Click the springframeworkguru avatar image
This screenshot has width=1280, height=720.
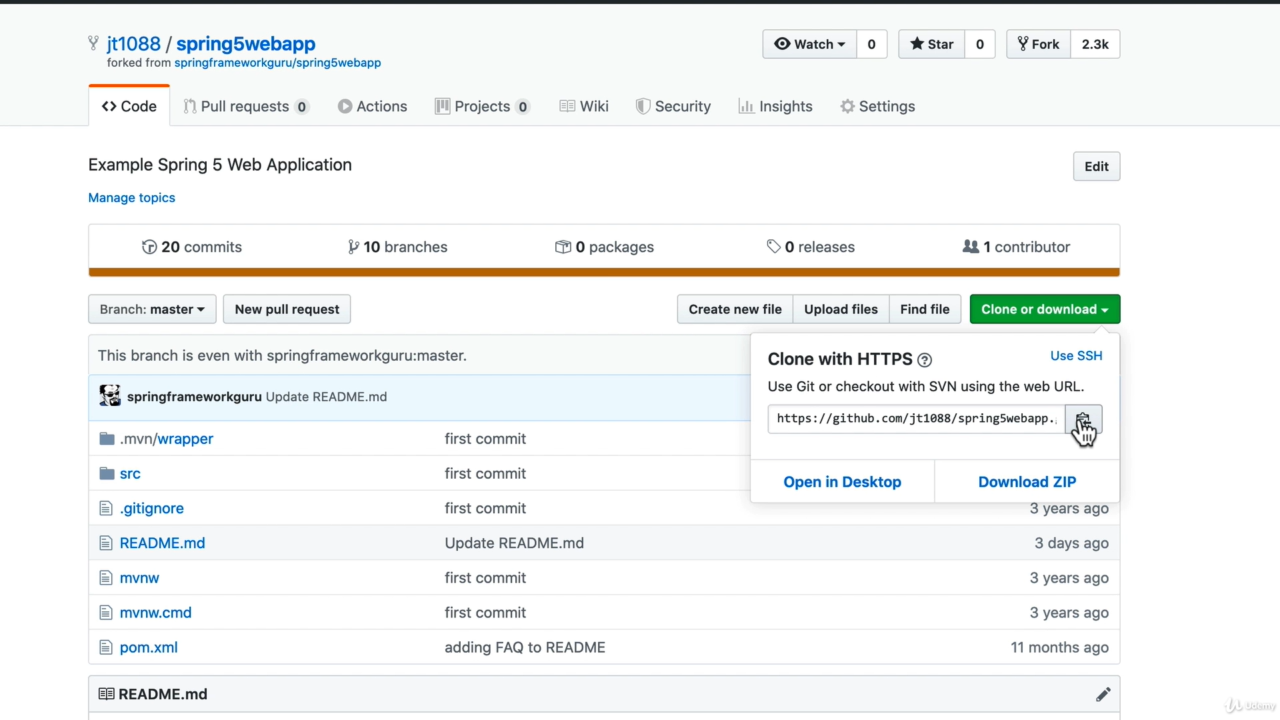click(x=110, y=396)
